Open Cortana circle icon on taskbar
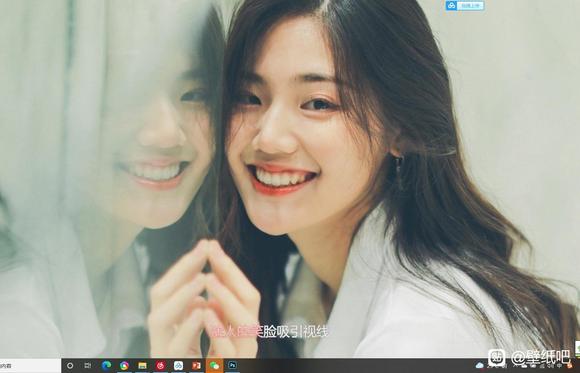Viewport: 580px width, 373px height. [70, 366]
